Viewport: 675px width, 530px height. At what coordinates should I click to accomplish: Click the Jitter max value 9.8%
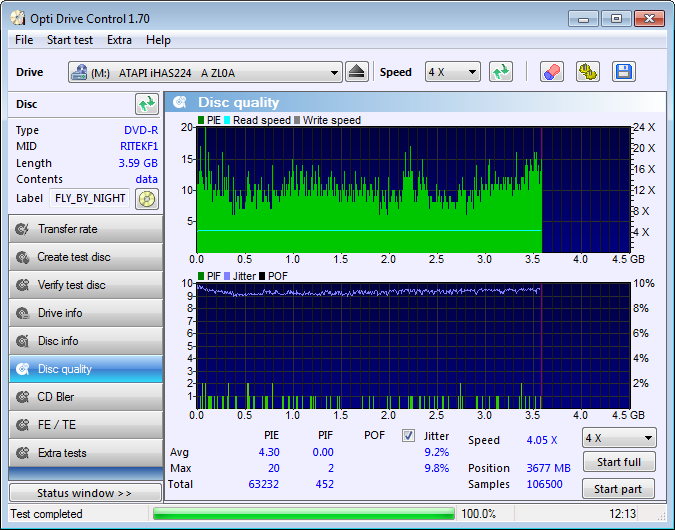click(437, 468)
